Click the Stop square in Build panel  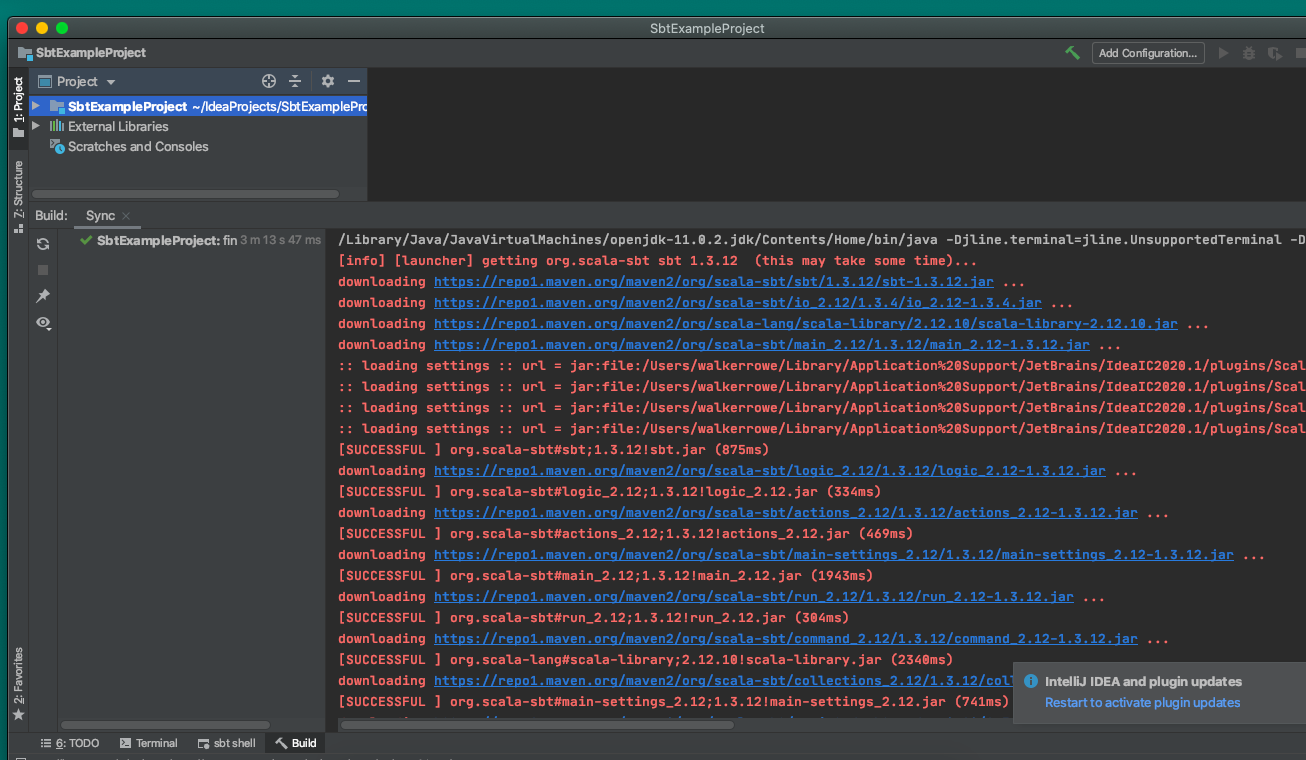[43, 269]
